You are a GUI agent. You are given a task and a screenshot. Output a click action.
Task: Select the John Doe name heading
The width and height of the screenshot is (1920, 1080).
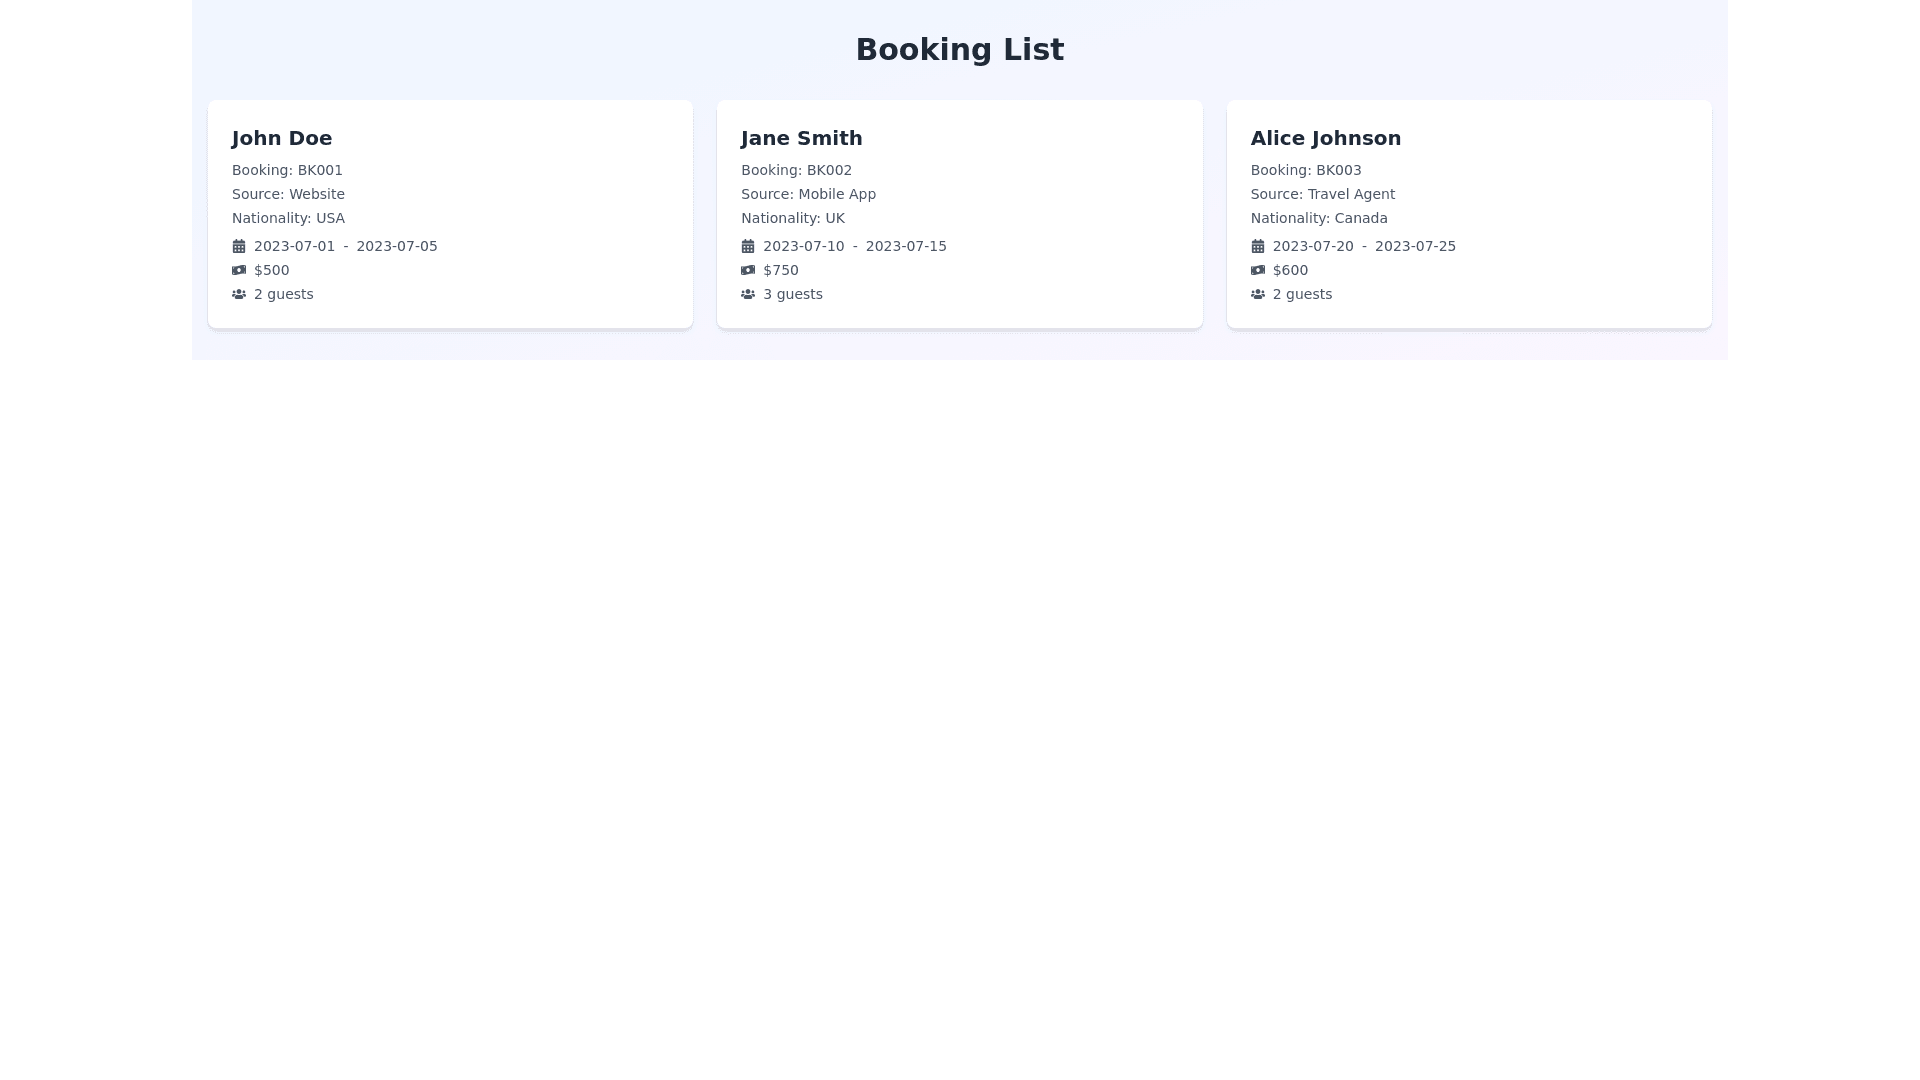point(282,138)
